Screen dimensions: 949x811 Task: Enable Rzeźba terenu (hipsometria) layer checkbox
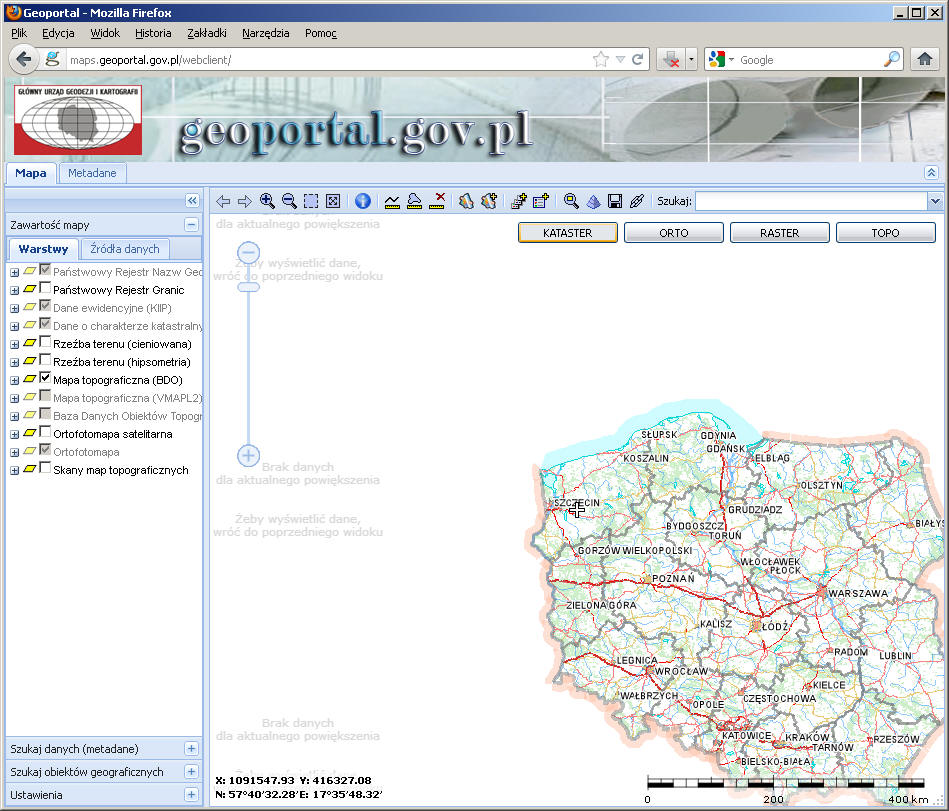pos(45,360)
